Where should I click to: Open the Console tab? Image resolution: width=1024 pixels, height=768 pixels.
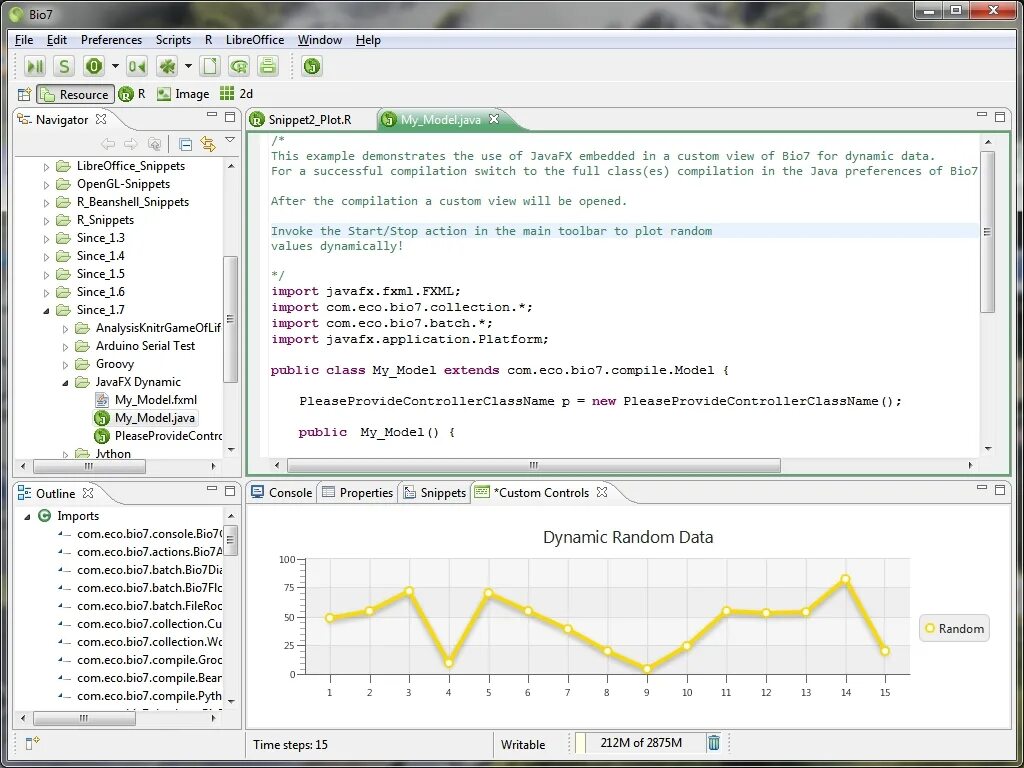tap(281, 492)
